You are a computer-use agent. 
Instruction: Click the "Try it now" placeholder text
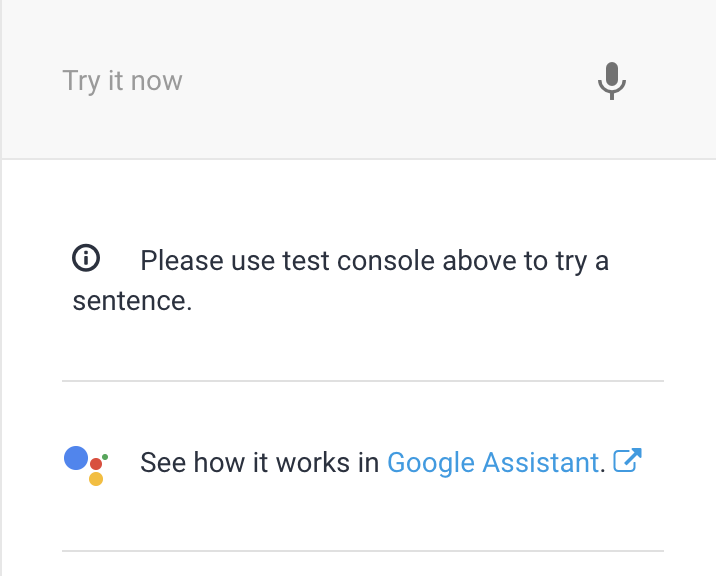pos(123,81)
